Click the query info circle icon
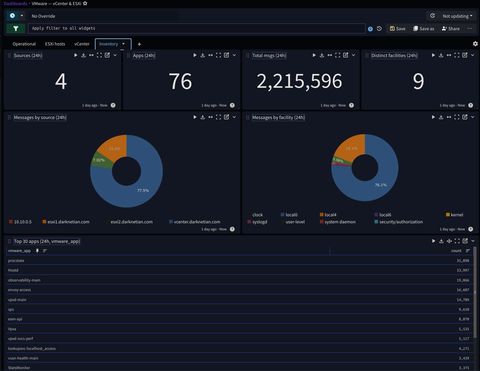 coord(370,29)
